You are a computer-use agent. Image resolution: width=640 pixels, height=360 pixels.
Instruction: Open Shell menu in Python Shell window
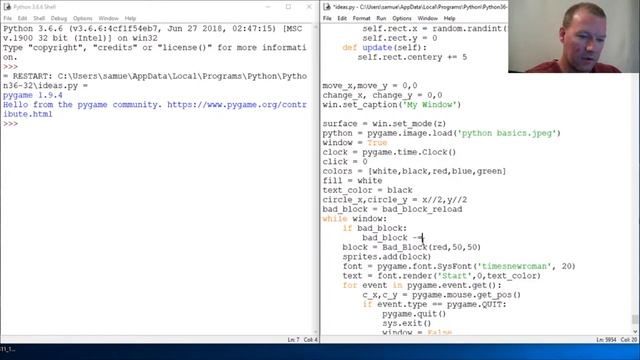(39, 18)
